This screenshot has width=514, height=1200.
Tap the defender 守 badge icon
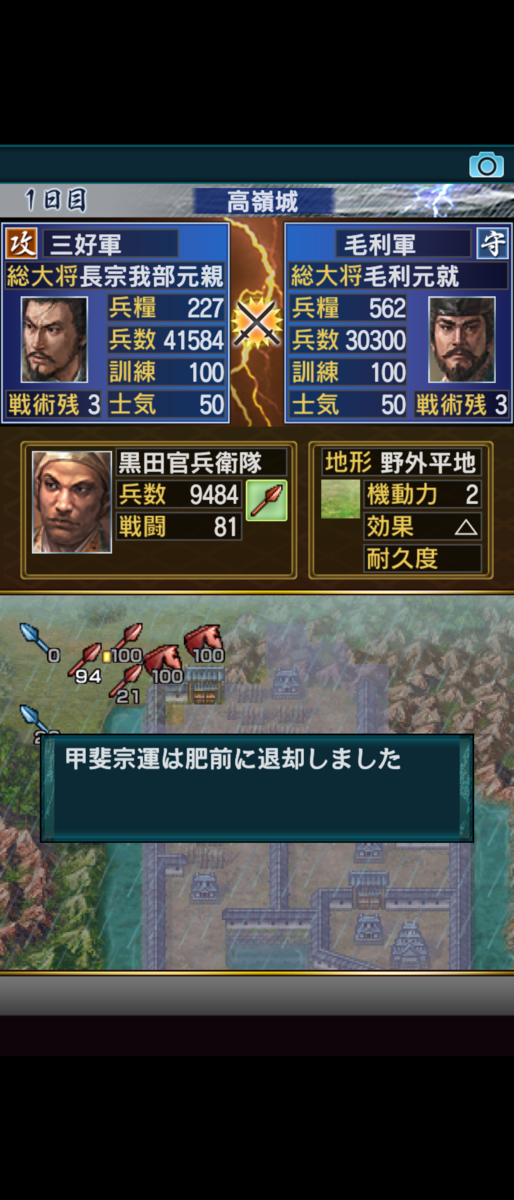[492, 243]
